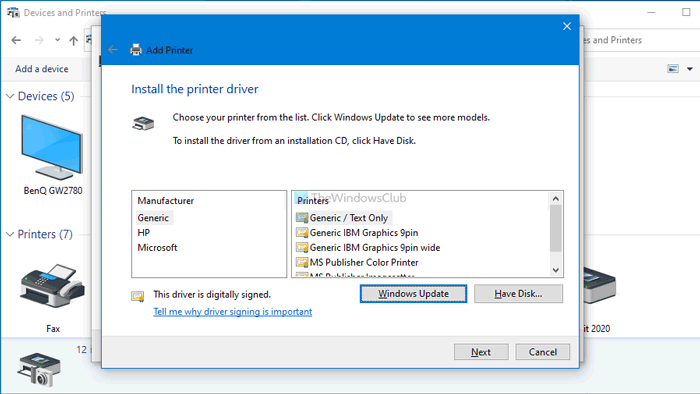Screen dimensions: 700x394
Task: Click the multifunction printer icon in details pane
Action: pos(39,369)
